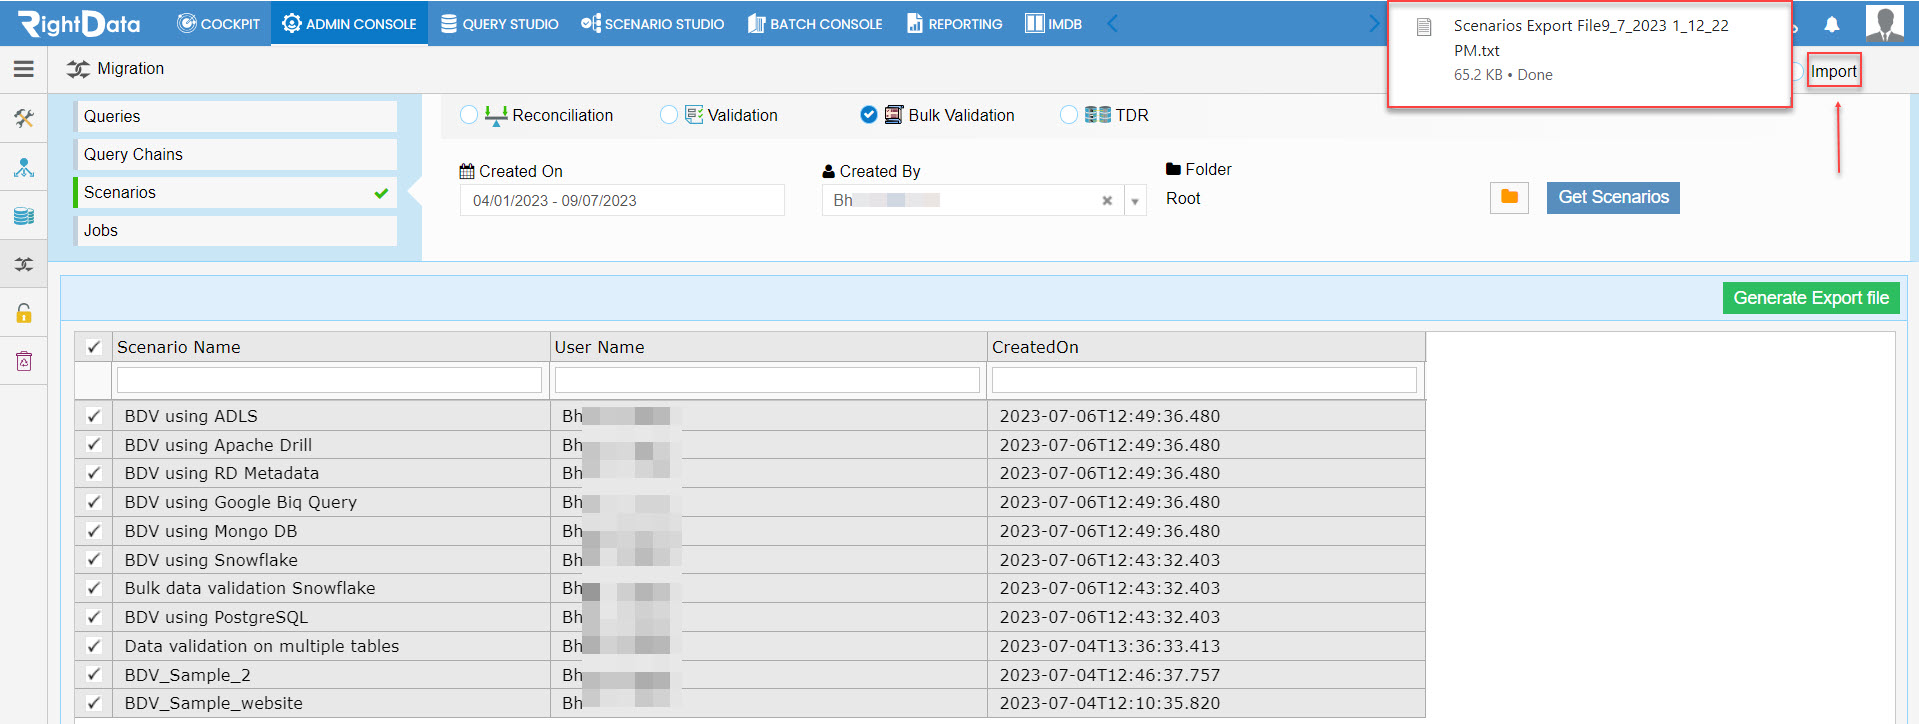The height and width of the screenshot is (724, 1919).
Task: Open the Batch Console tab
Action: [x=815, y=24]
